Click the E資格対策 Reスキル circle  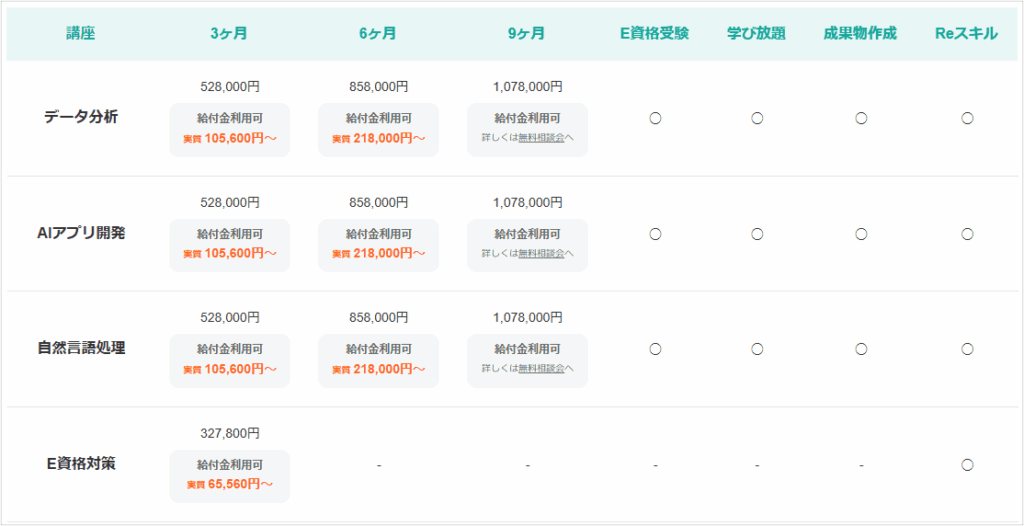pos(967,465)
